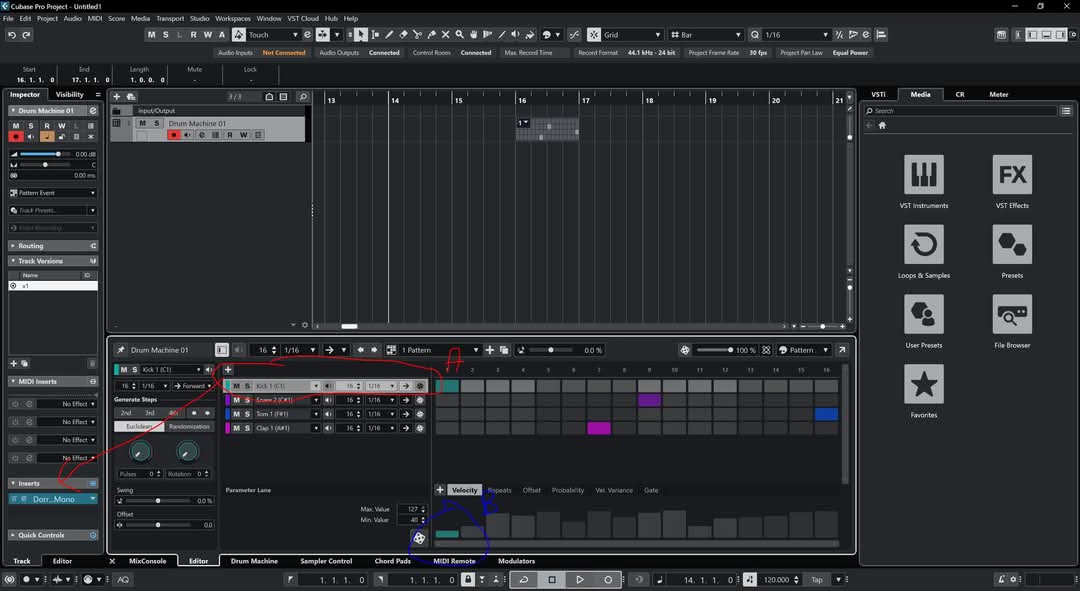This screenshot has height=591, width=1080.
Task: Mute Drum Machine 01 in Inspector
Action: click(16, 126)
